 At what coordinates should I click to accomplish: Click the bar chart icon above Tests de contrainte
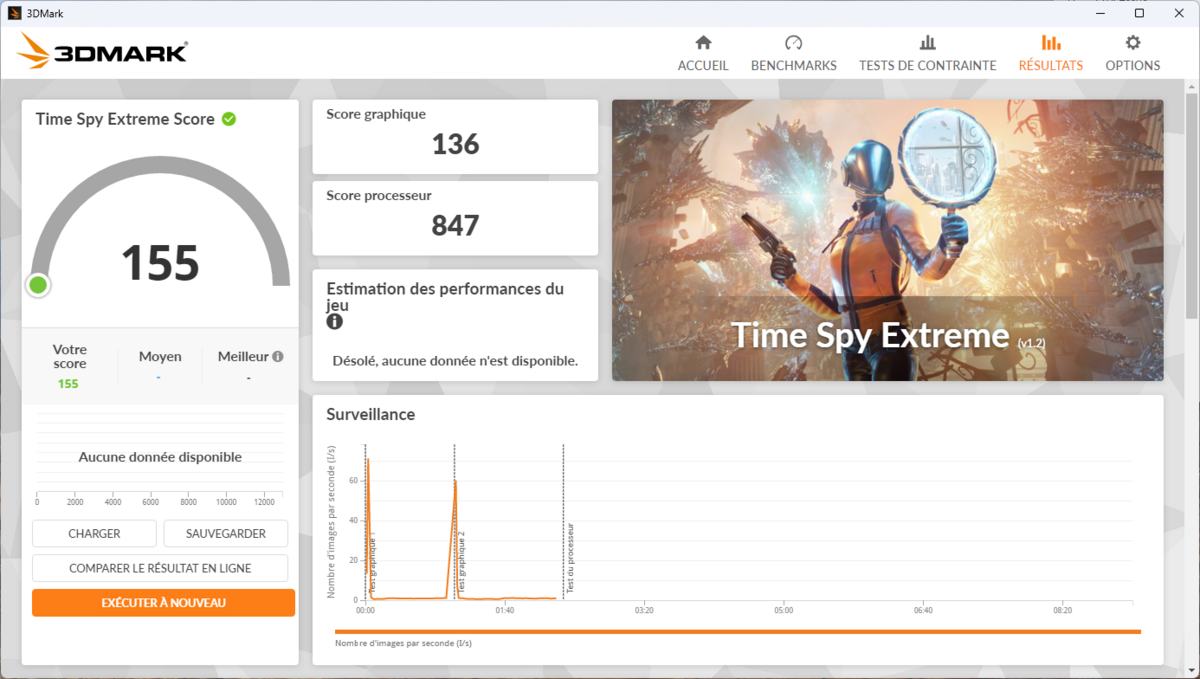(x=928, y=43)
